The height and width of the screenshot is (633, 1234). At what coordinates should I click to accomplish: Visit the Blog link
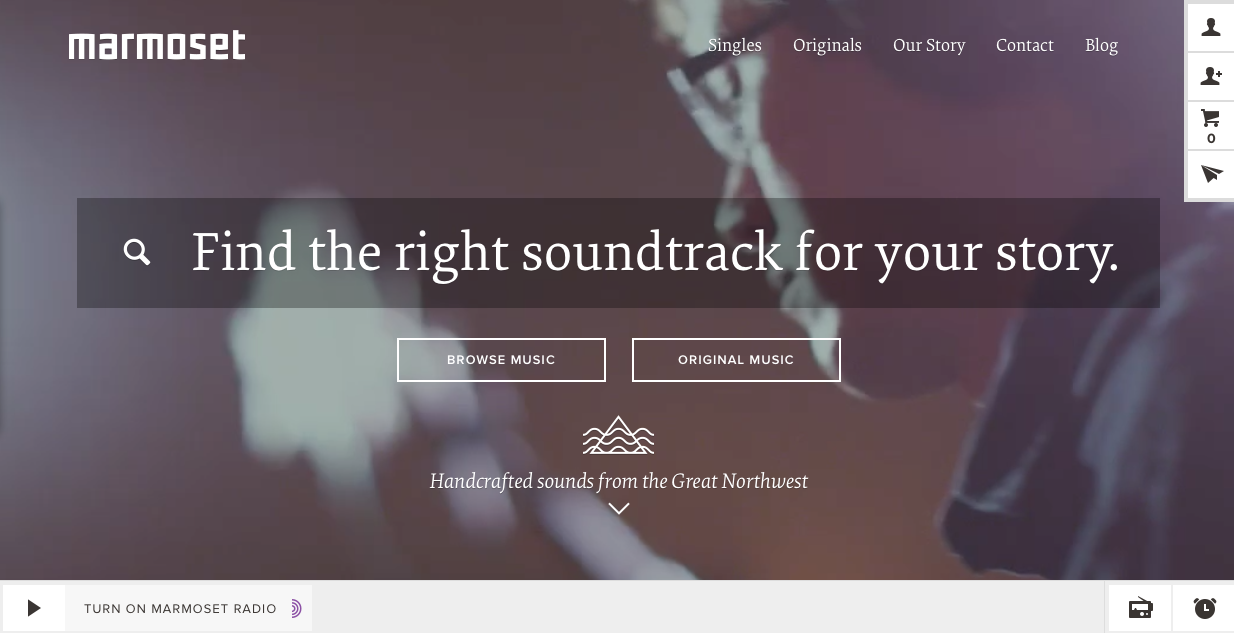click(x=1101, y=45)
